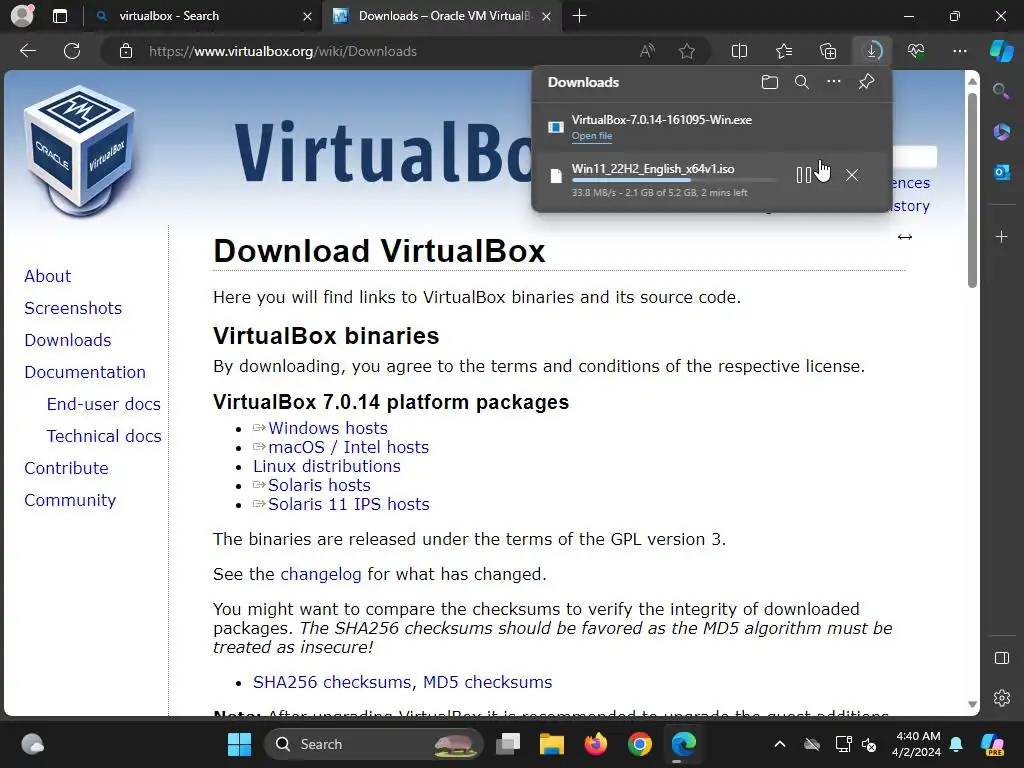This screenshot has width=1024, height=768.
Task: Click the VirtualBox cube logo
Action: (80, 152)
